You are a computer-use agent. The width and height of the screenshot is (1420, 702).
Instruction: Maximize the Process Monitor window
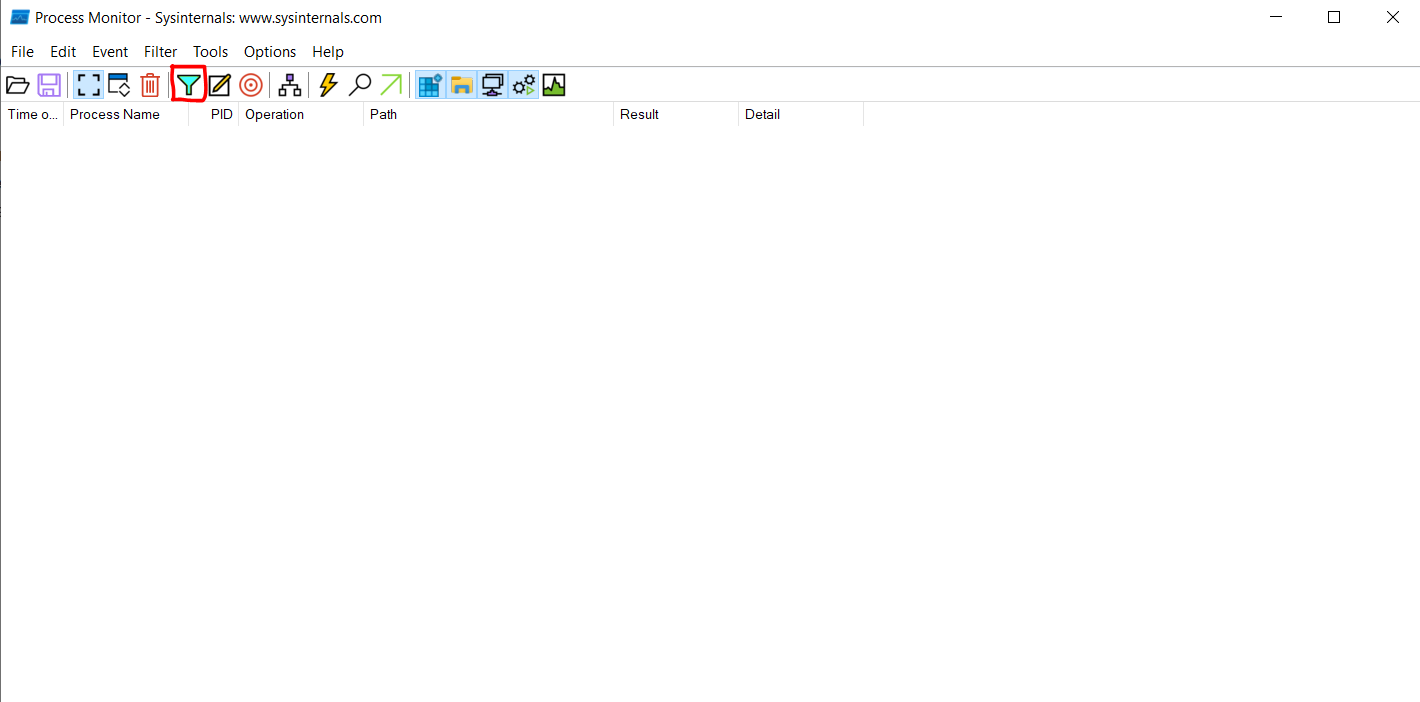click(1334, 17)
